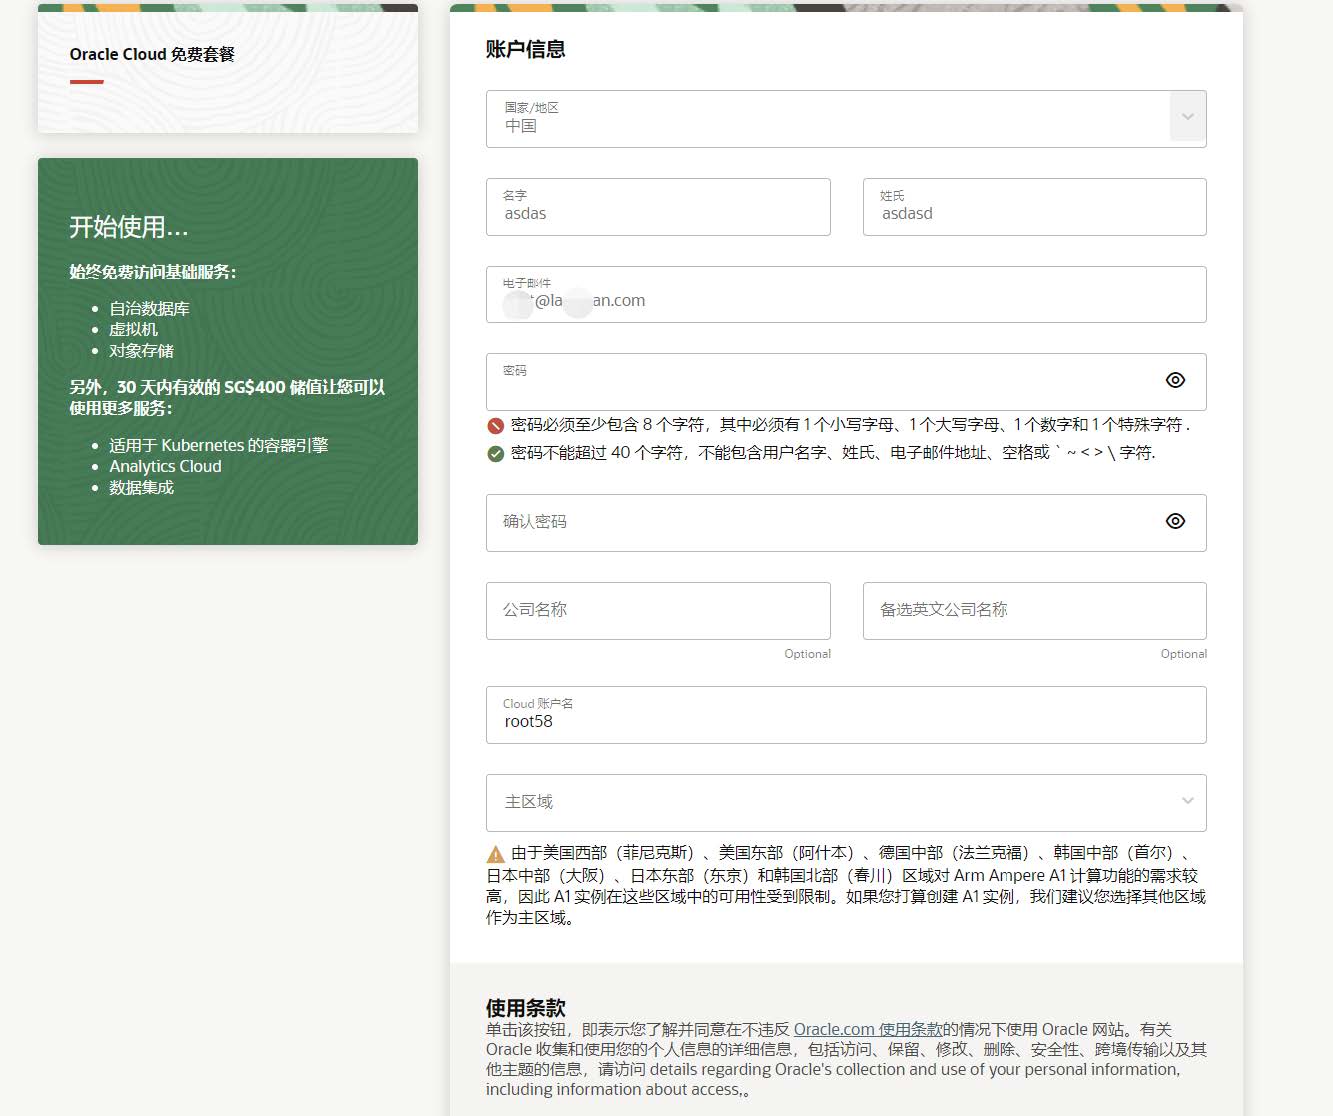Click into the 名字 first name field
Viewport: 1333px width, 1116px height.
(658, 207)
